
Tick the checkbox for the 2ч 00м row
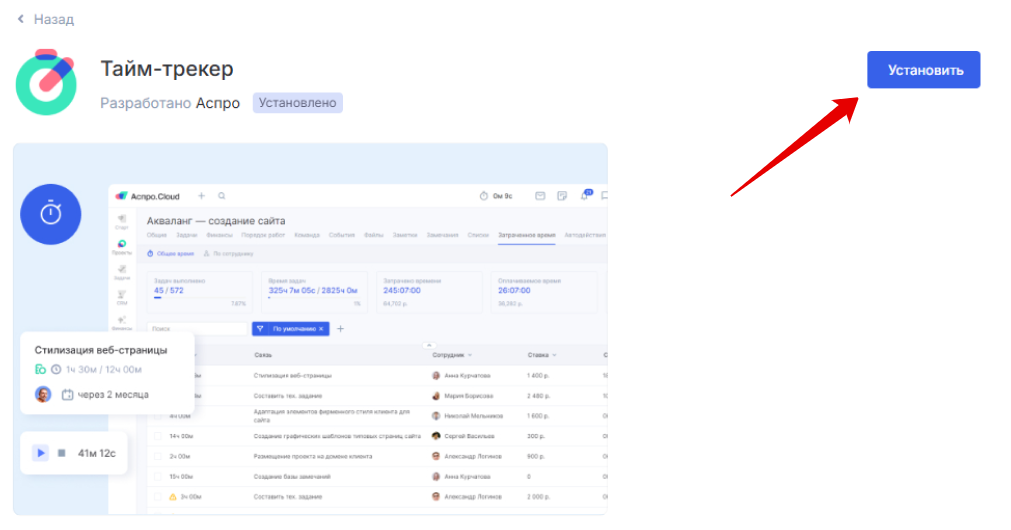[156, 456]
